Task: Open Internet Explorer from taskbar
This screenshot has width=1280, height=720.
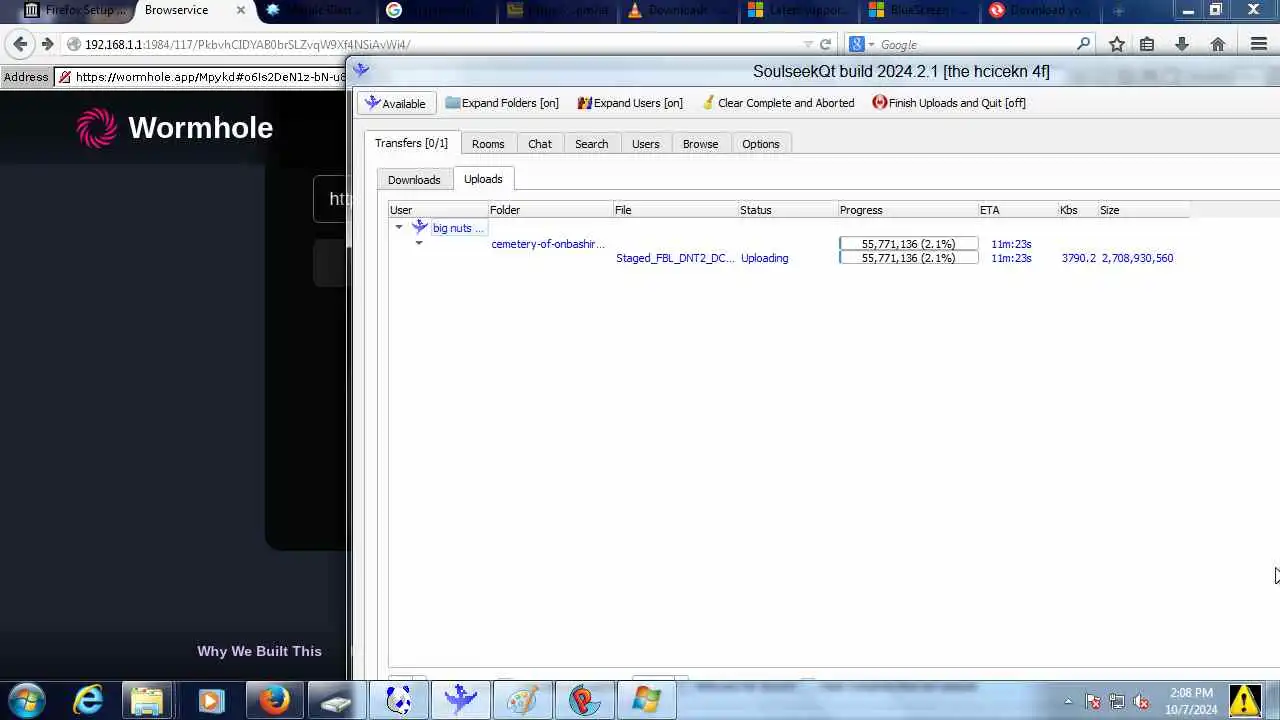Action: coord(88,700)
